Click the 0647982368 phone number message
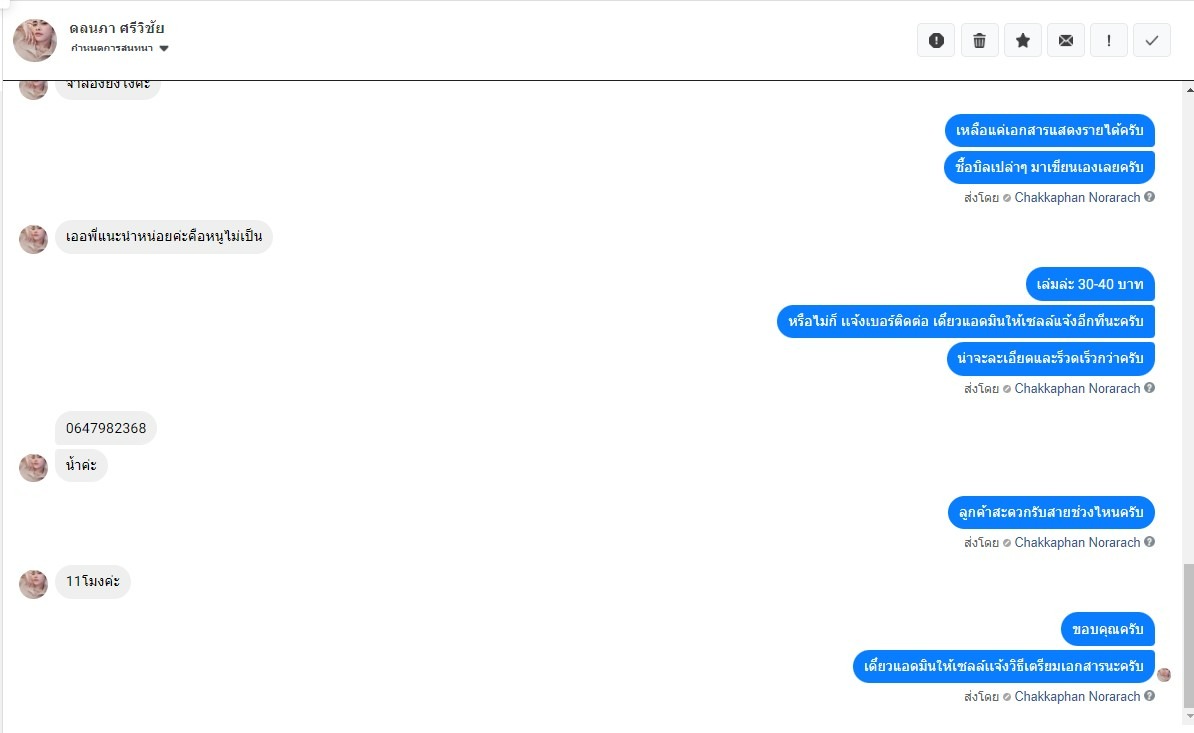 pos(106,428)
